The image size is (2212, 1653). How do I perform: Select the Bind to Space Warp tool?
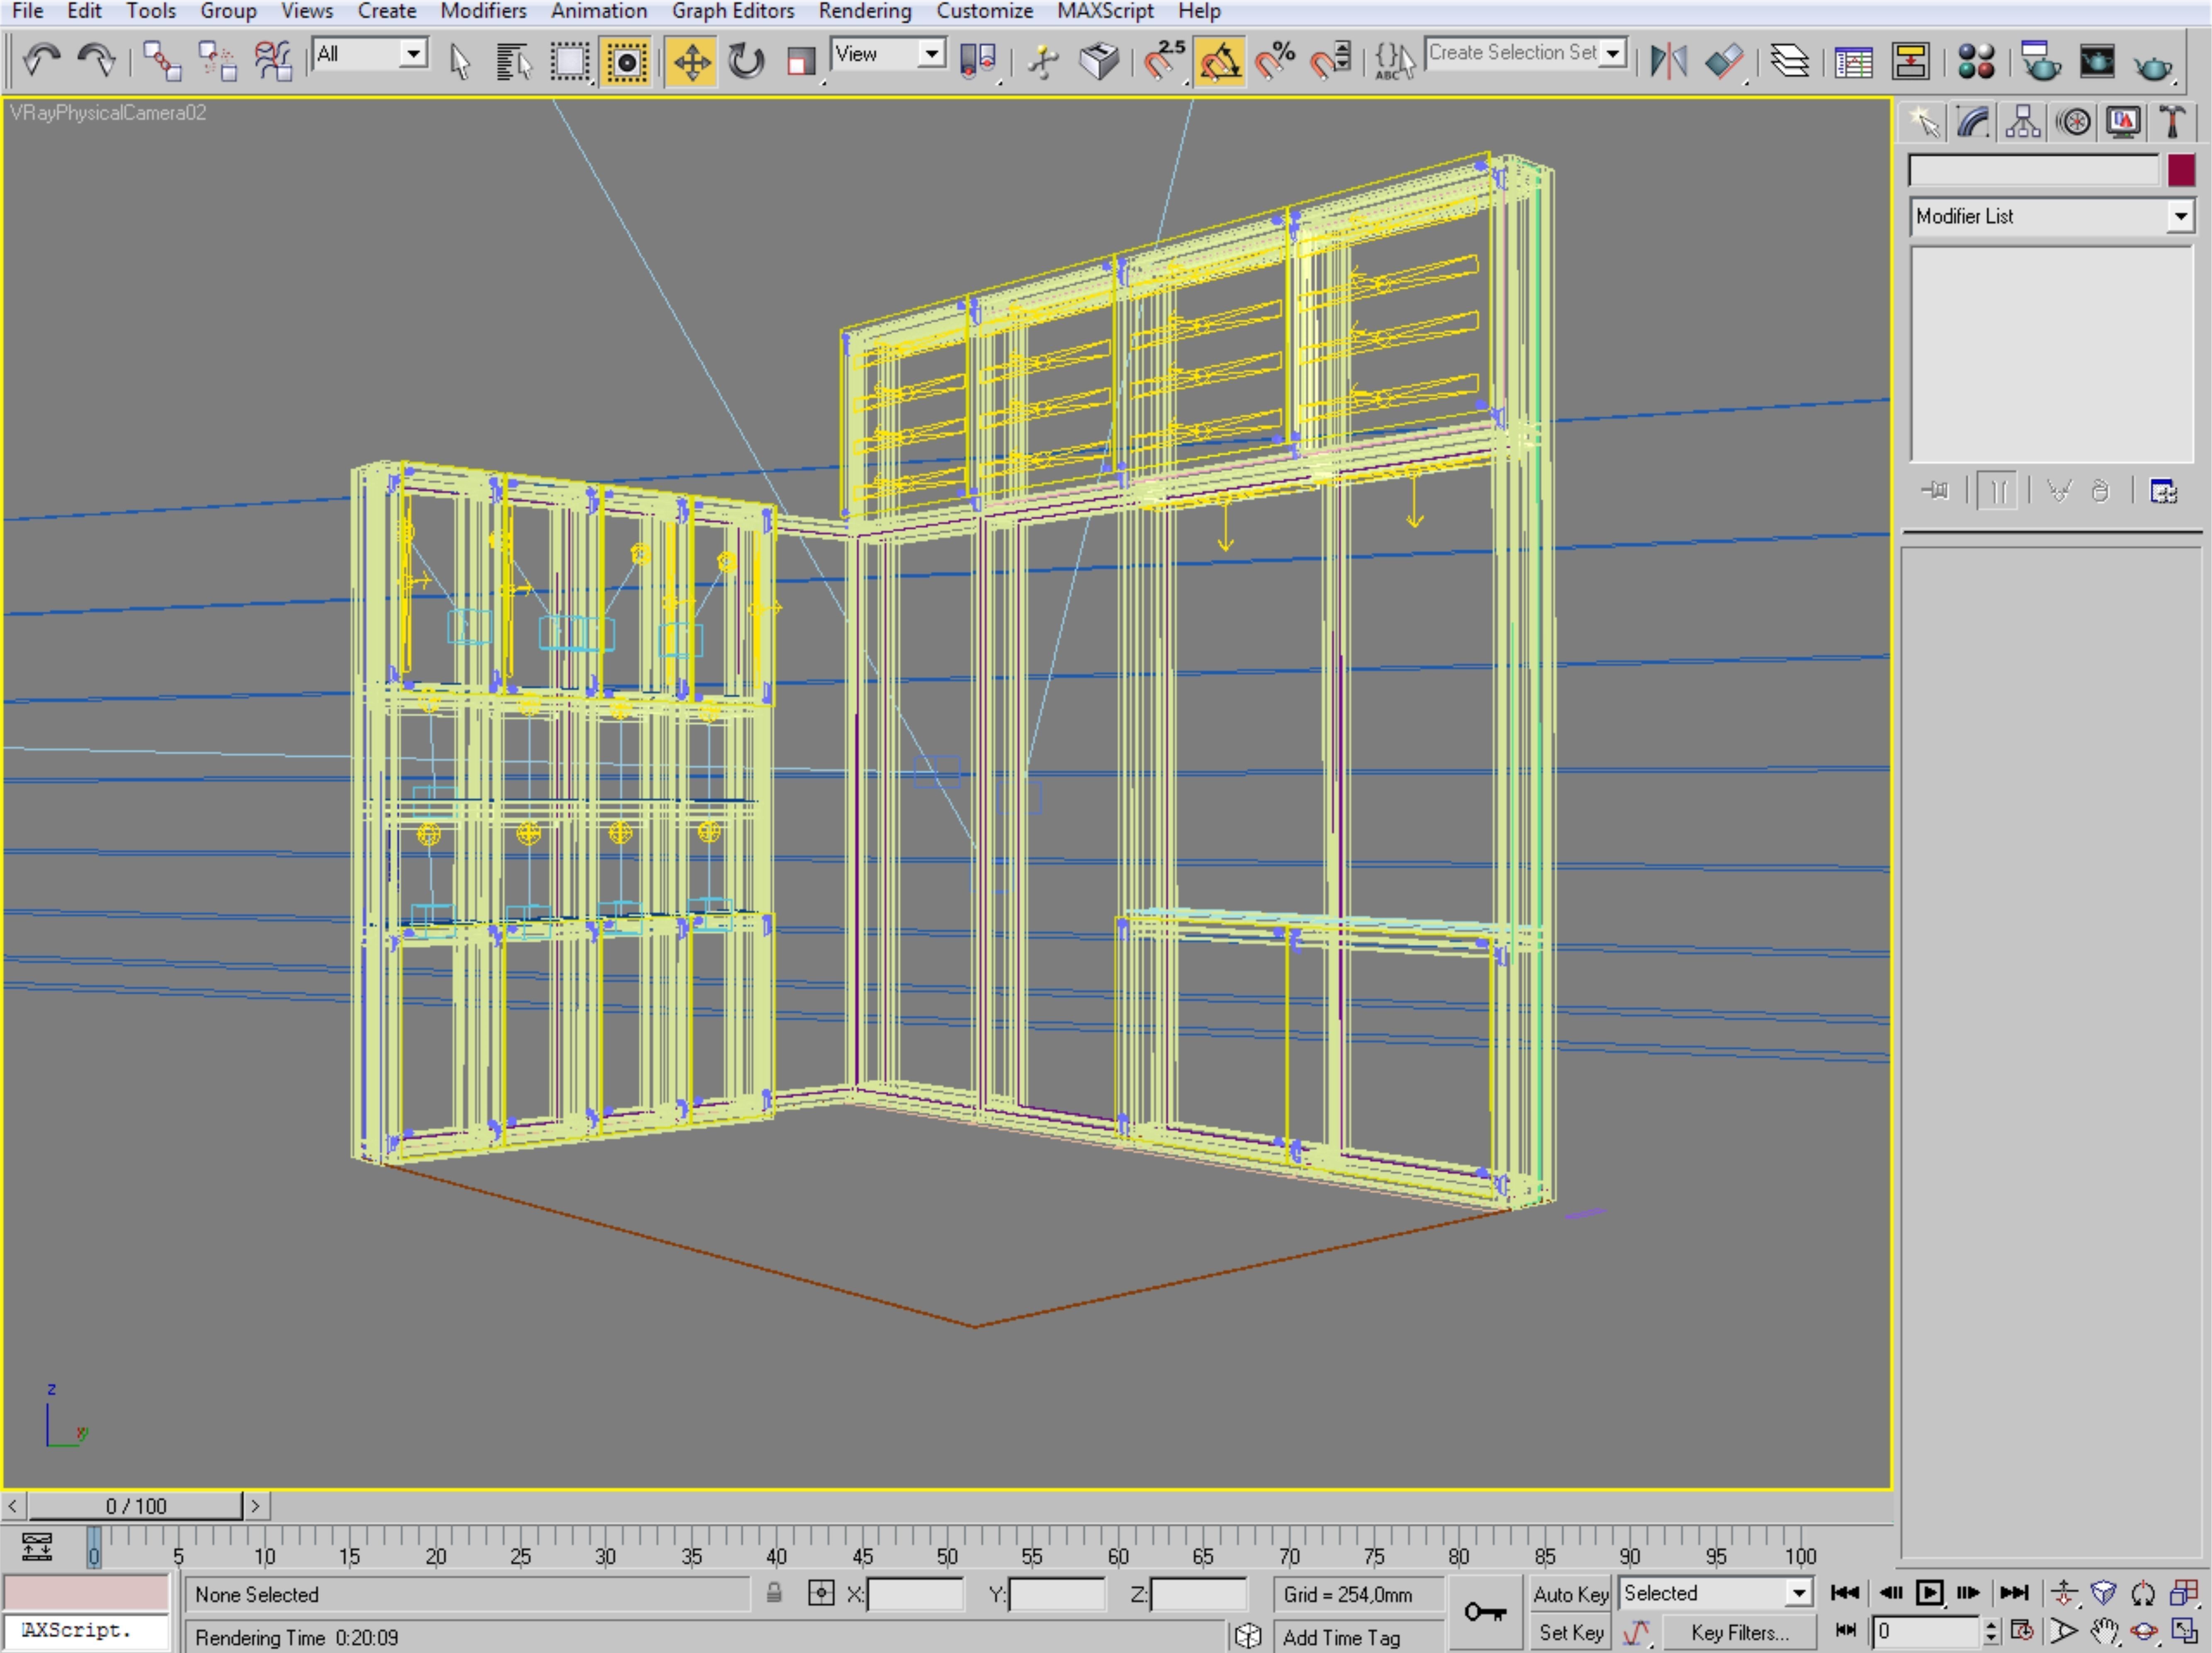coord(272,61)
